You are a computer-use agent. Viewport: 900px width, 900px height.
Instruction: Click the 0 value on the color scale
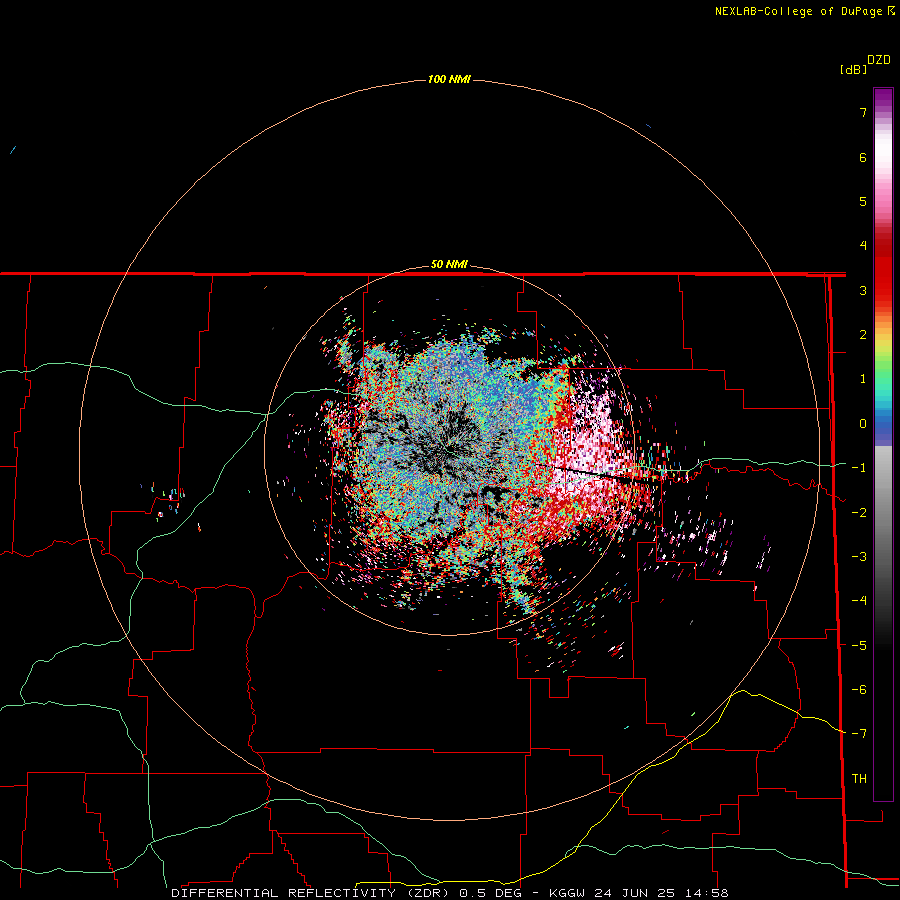863,424
